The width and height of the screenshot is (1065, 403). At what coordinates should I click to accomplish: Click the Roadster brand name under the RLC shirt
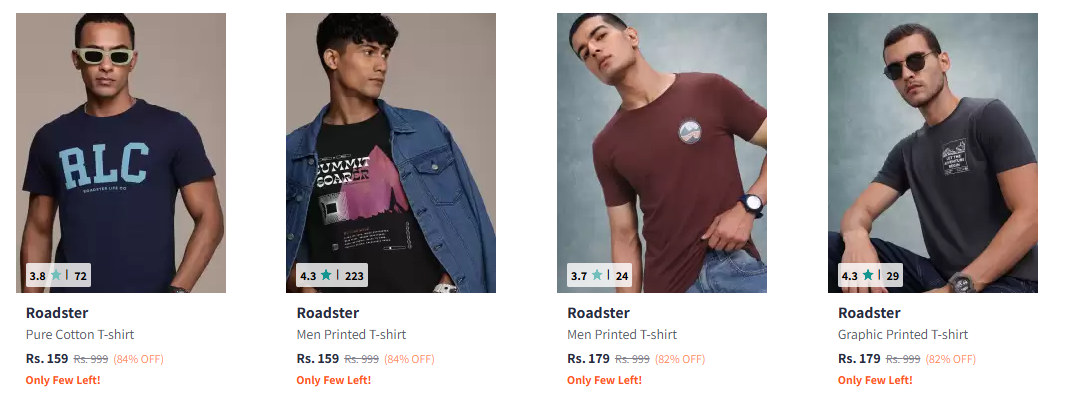point(57,313)
